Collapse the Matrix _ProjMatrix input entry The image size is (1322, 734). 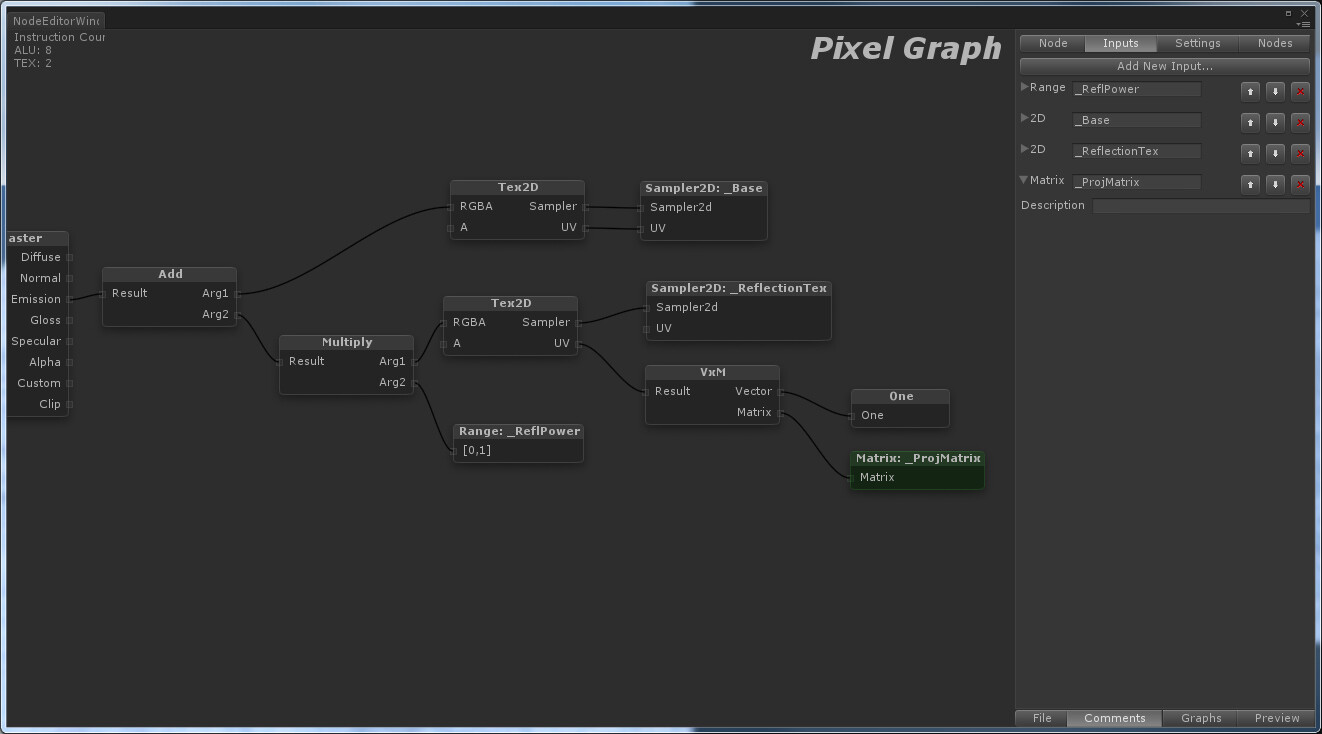(1022, 180)
